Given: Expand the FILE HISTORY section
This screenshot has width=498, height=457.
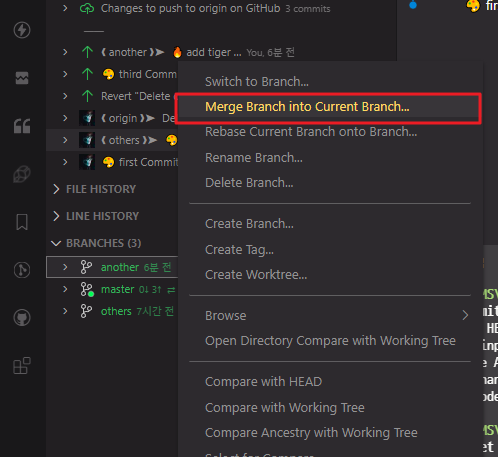Looking at the screenshot, I should tap(56, 189).
